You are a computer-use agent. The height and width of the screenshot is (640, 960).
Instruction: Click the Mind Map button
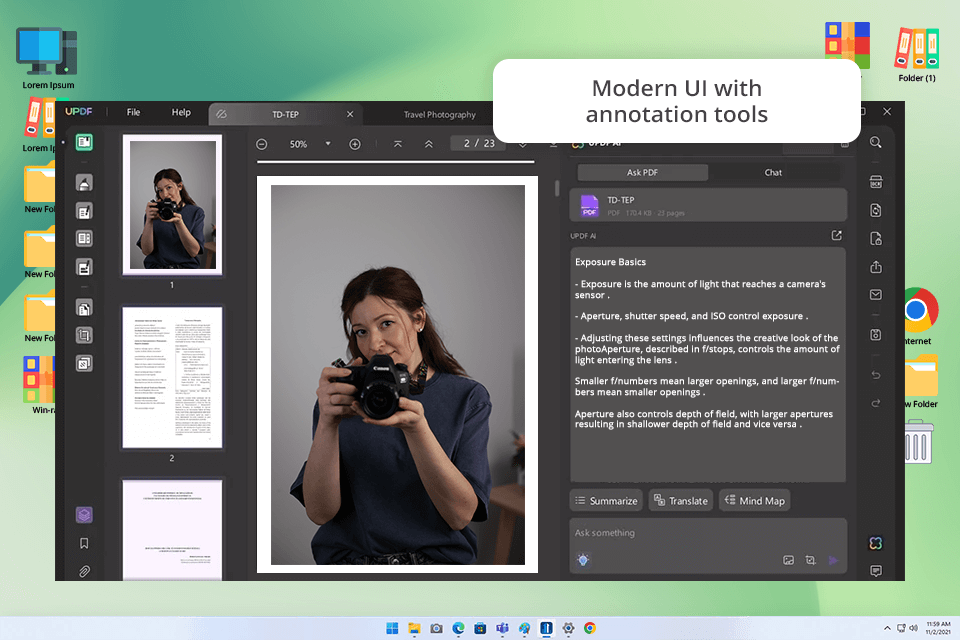(755, 500)
